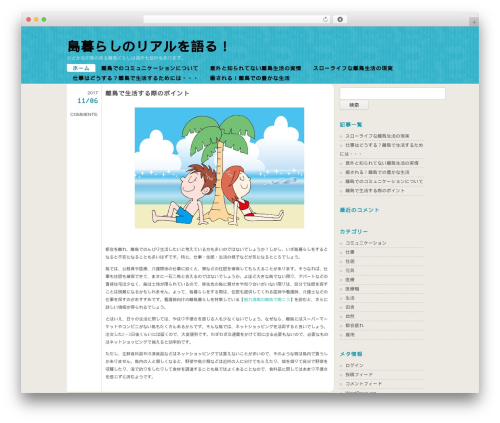The image size is (500, 423).
Task: Open sidebar article 仕事はどうする?離島で生活するためには
Action: [382, 149]
